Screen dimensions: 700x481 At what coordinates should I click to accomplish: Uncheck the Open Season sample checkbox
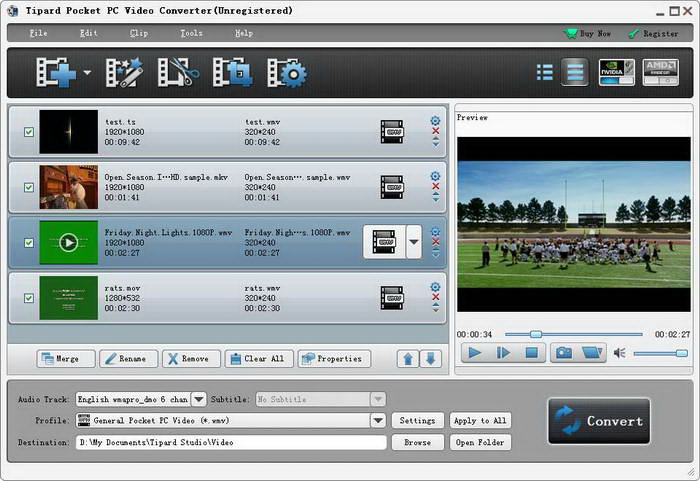29,187
